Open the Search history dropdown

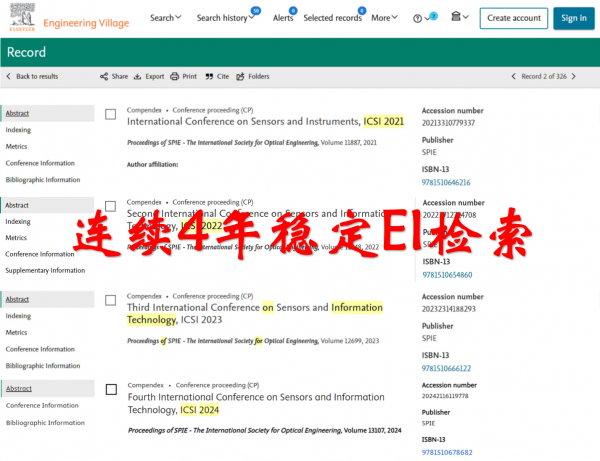226,18
